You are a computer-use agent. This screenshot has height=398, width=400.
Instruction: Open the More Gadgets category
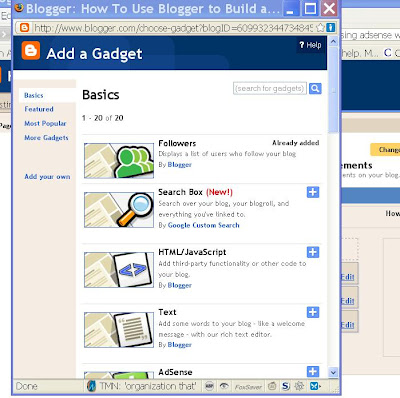(46, 138)
